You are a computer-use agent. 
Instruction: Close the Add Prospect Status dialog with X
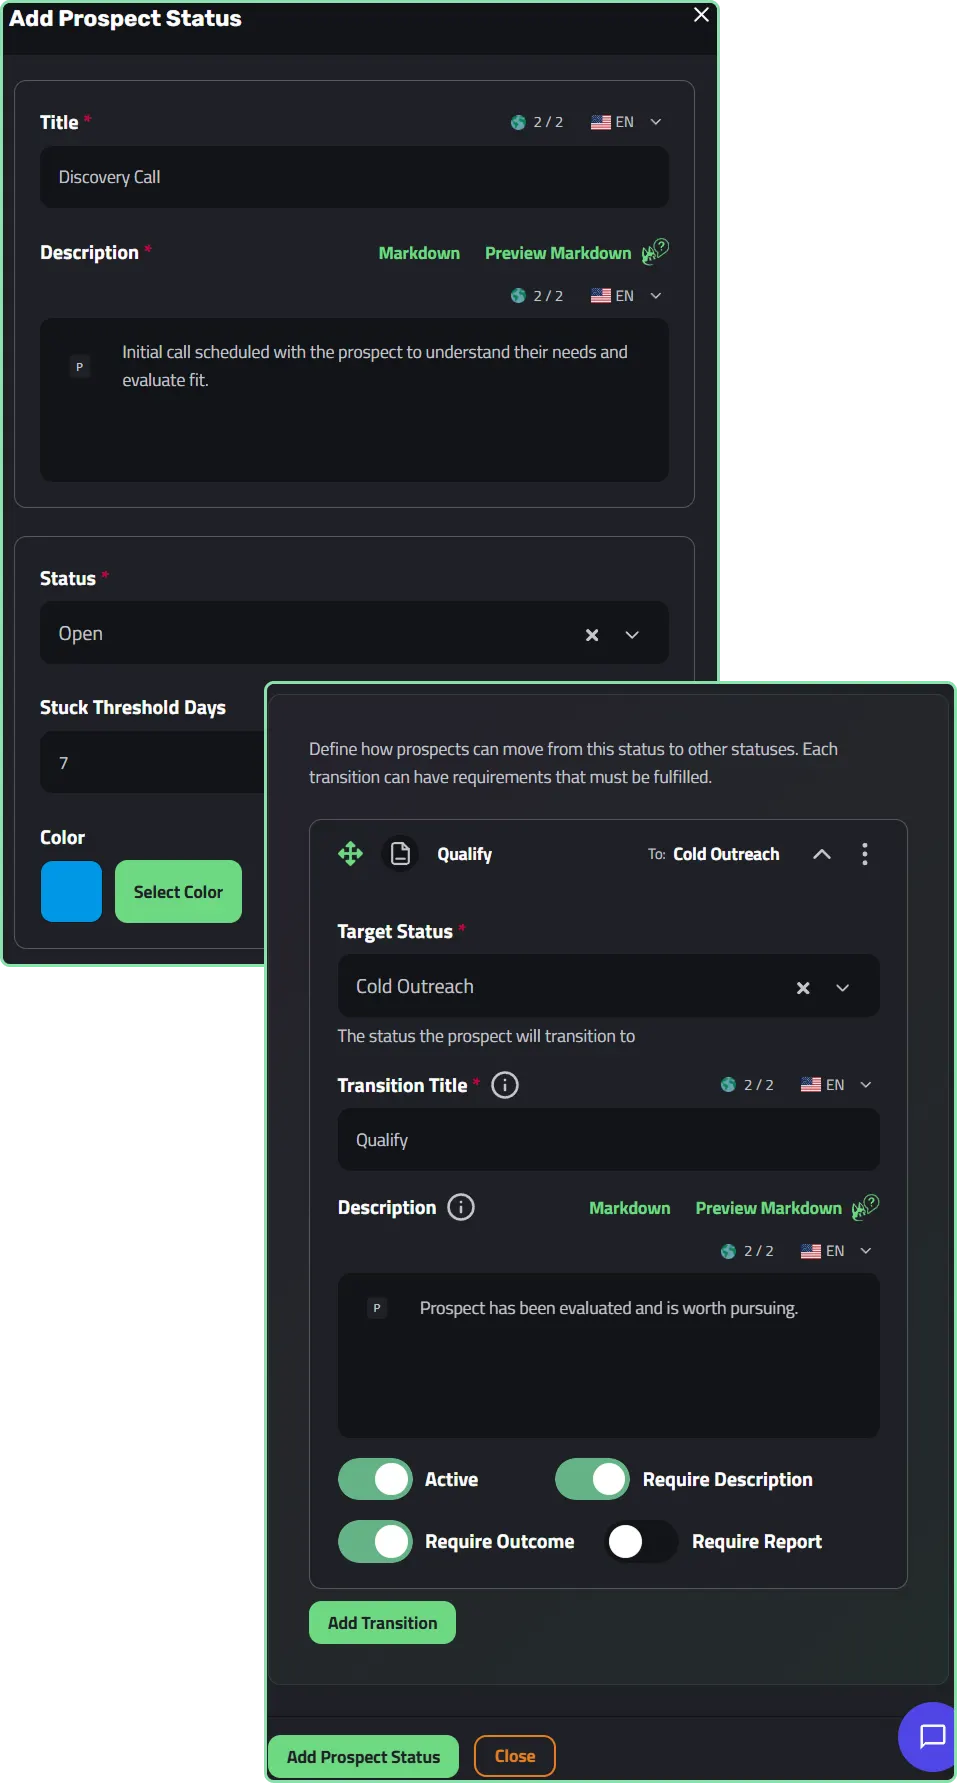click(x=701, y=15)
